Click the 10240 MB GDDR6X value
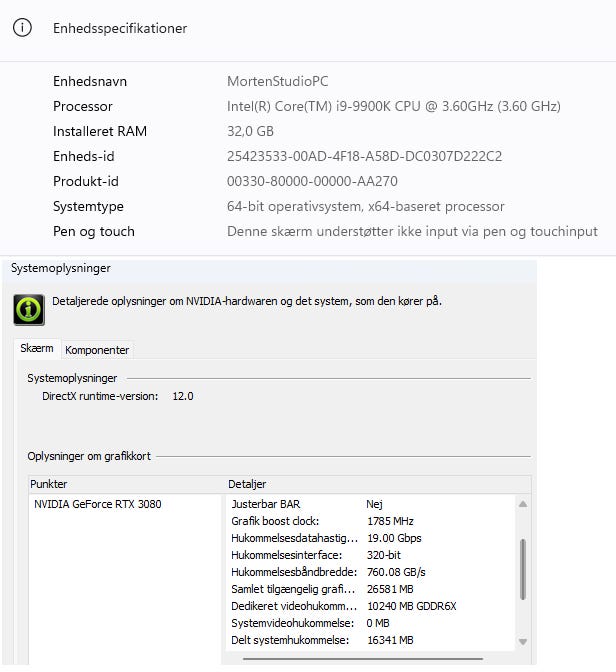Screen dimensions: 616x672 [x=412, y=606]
